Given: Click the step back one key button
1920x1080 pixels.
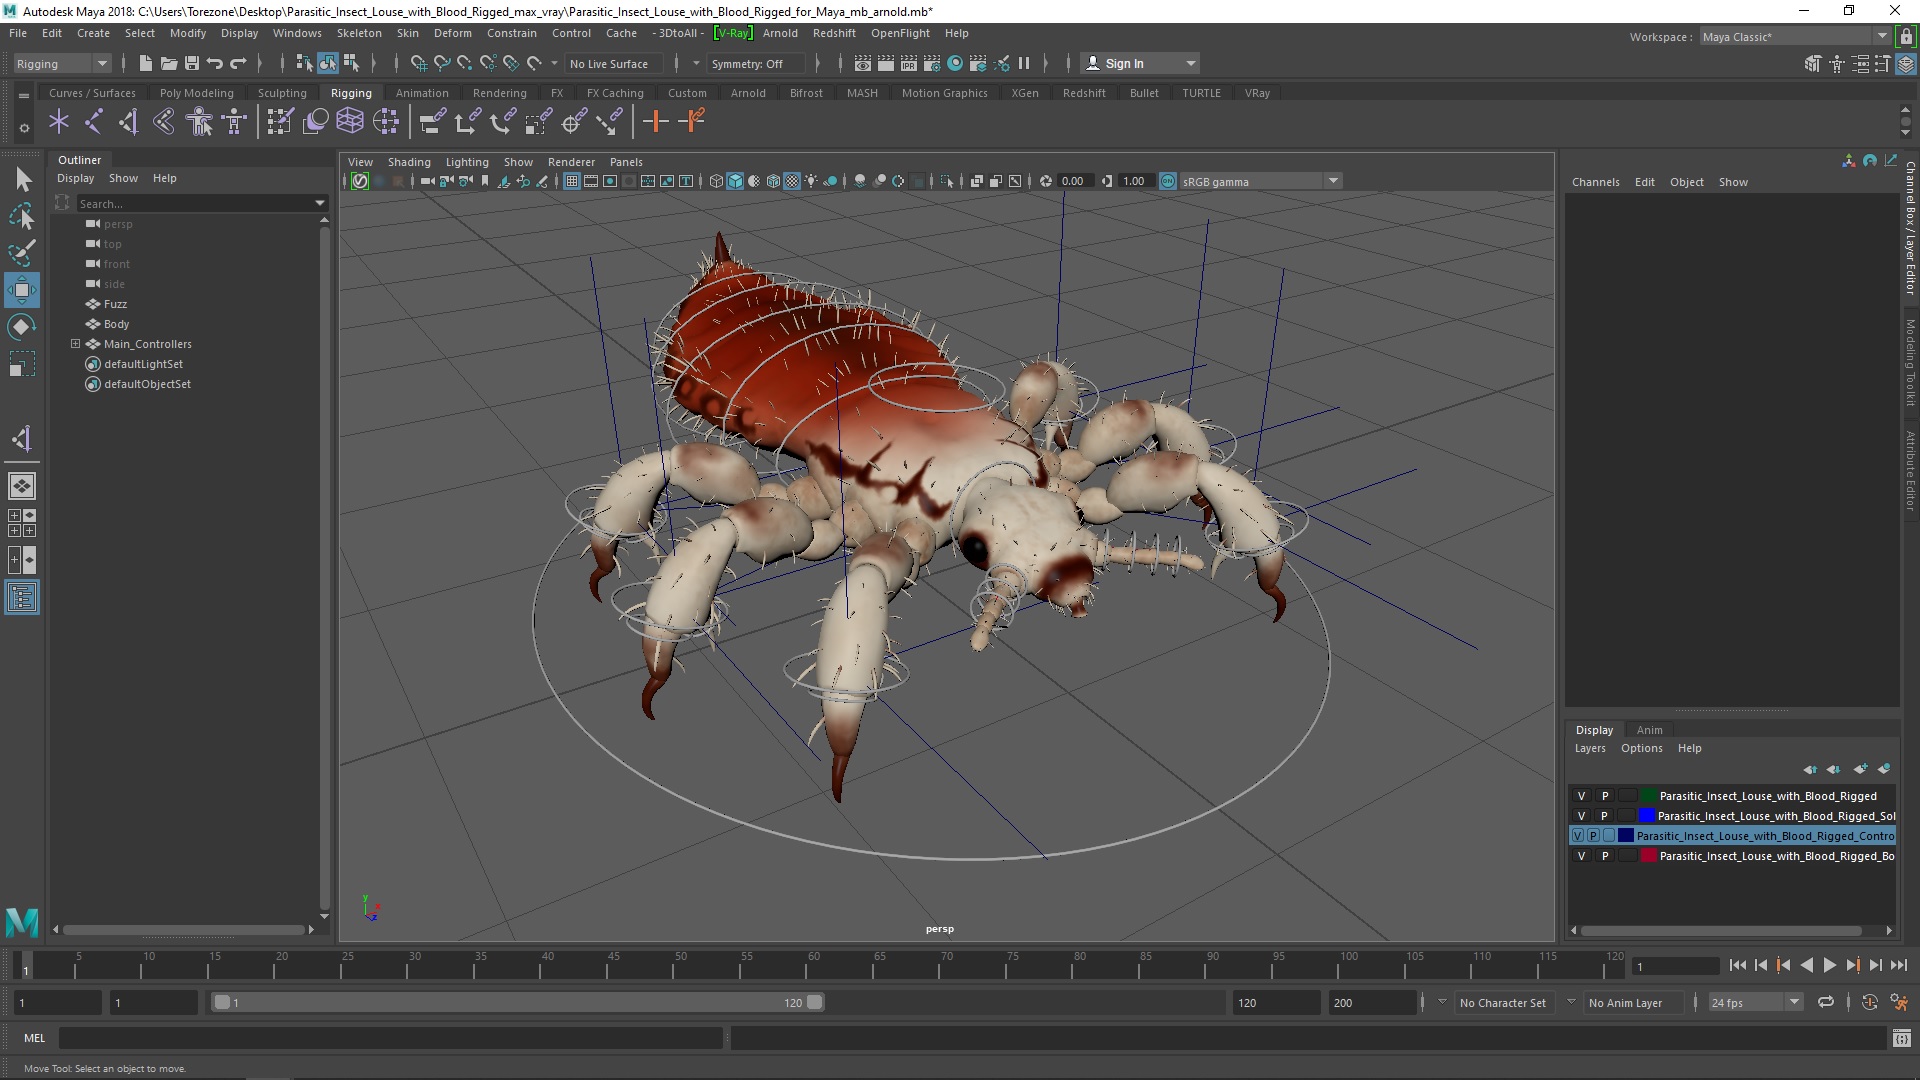Looking at the screenshot, I should (x=1783, y=965).
